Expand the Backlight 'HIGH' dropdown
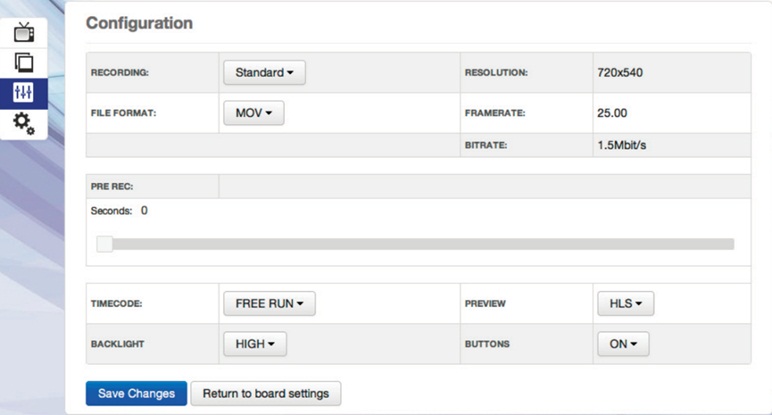 point(254,343)
